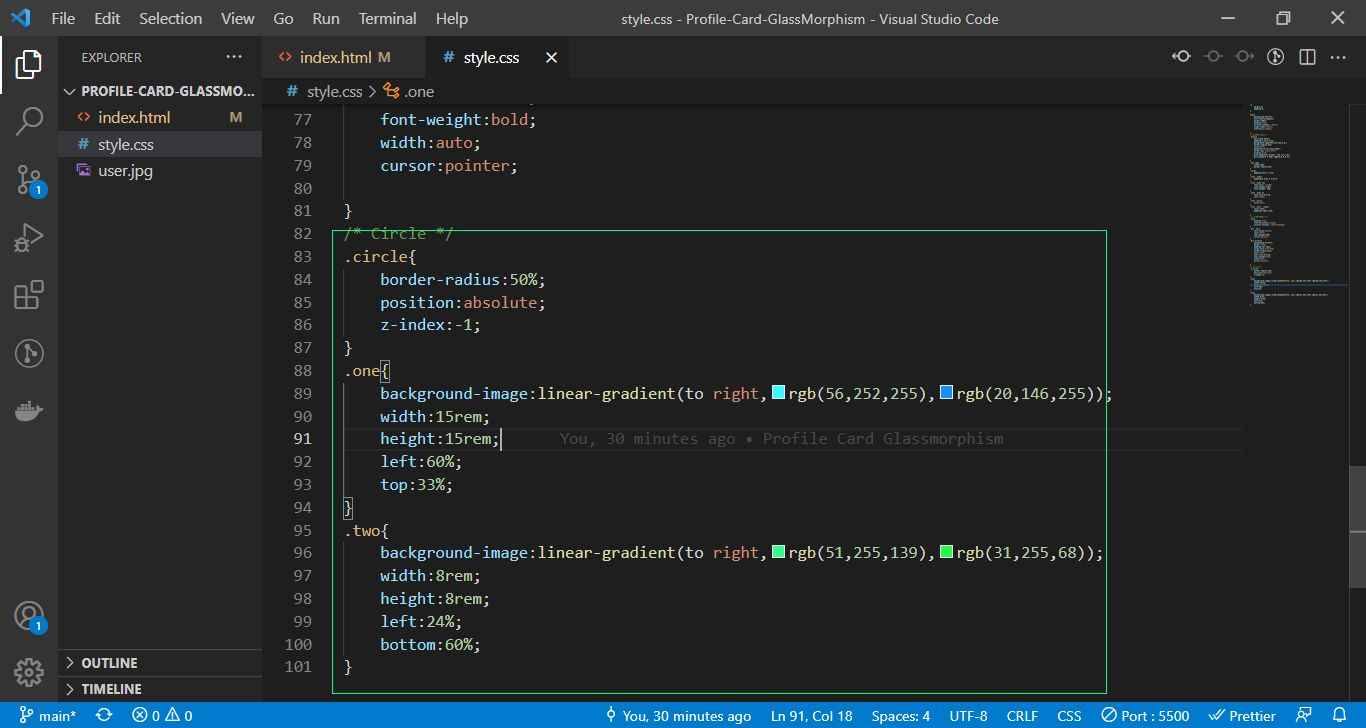Click the blame info in status bar
Screen dimensions: 1366x728
(679, 715)
